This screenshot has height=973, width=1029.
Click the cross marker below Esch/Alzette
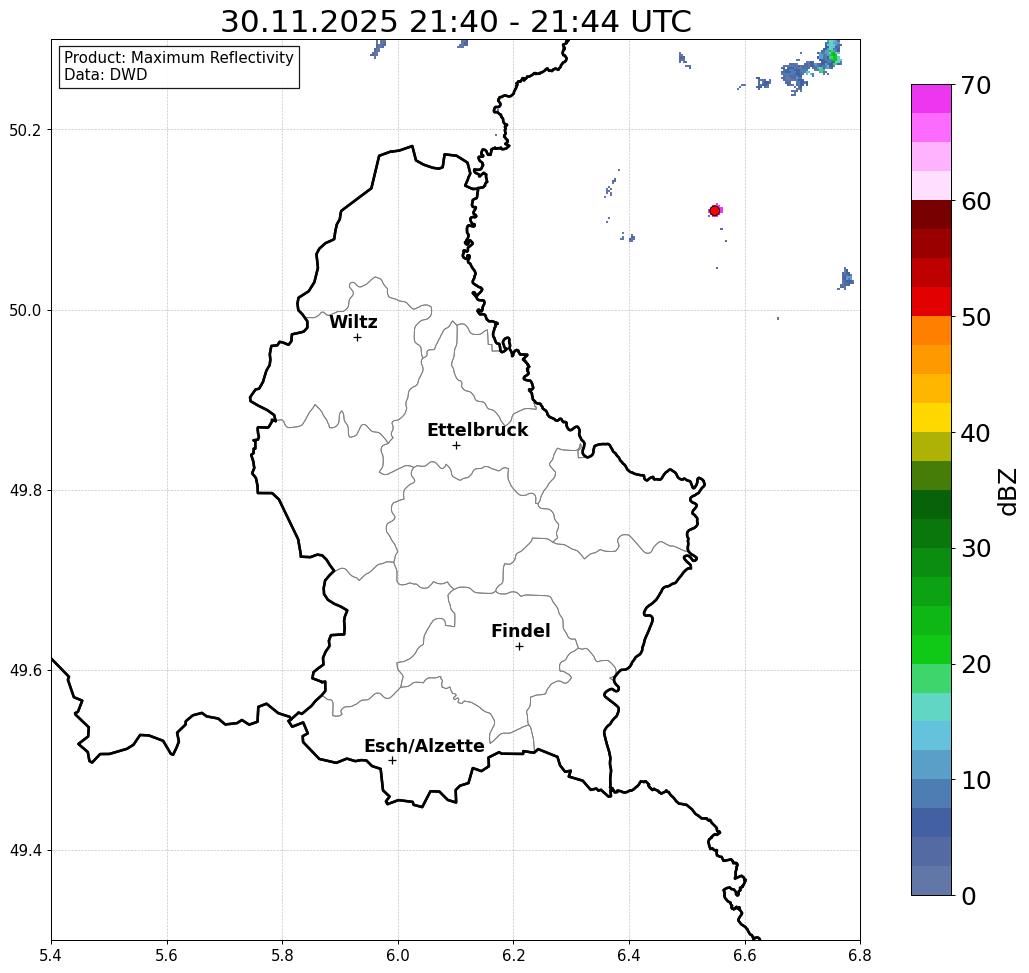[x=392, y=760]
